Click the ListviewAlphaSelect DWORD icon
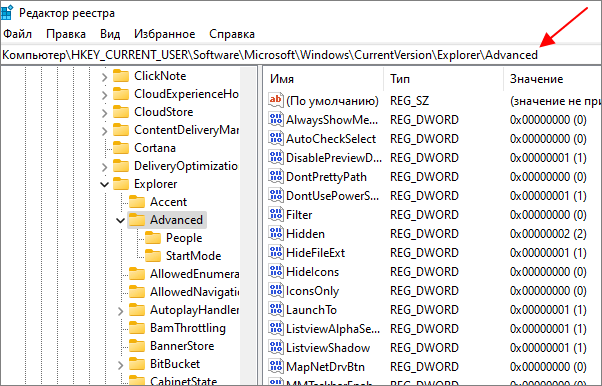Screen dimensions: 602x386 coord(276,328)
